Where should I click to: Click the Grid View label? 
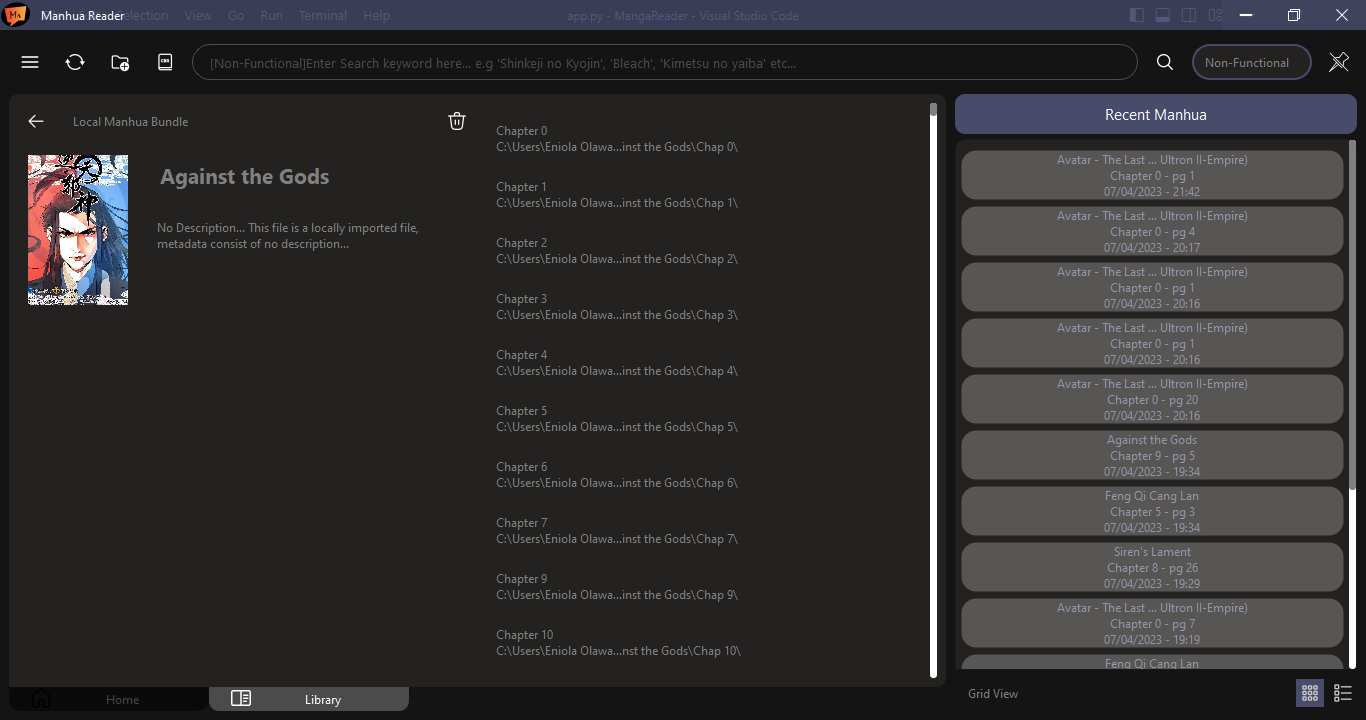(x=993, y=694)
